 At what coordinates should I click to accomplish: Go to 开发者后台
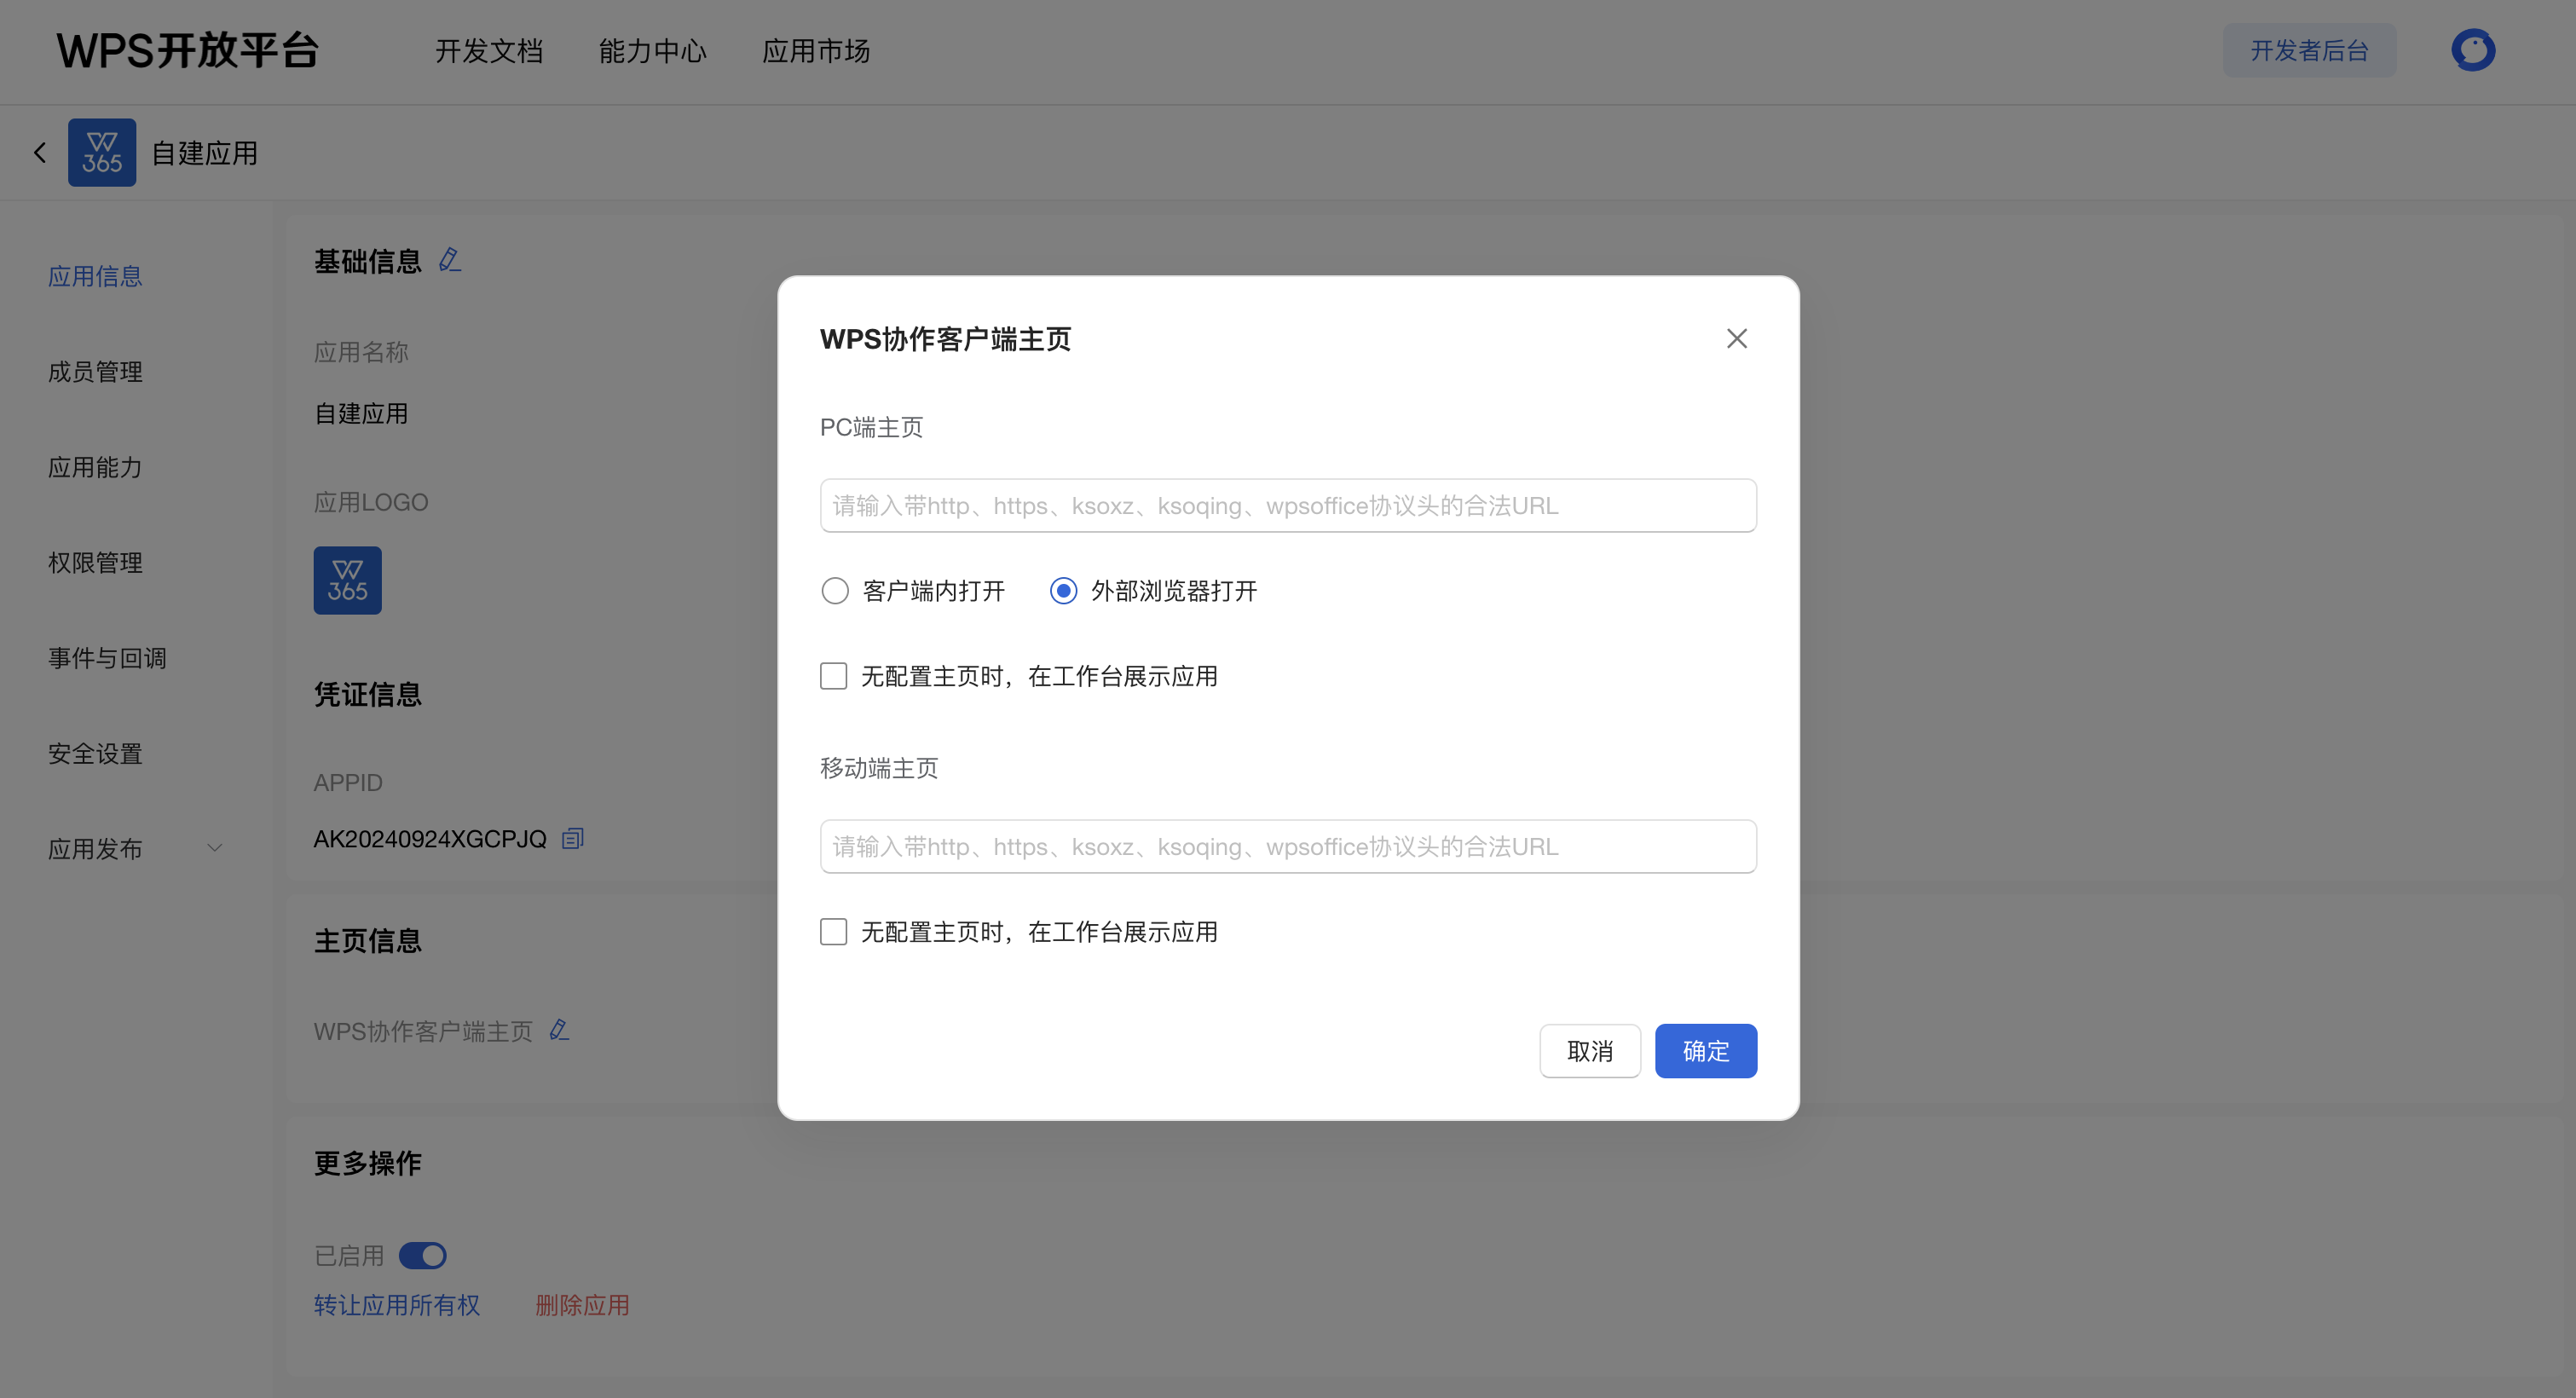coord(2309,50)
